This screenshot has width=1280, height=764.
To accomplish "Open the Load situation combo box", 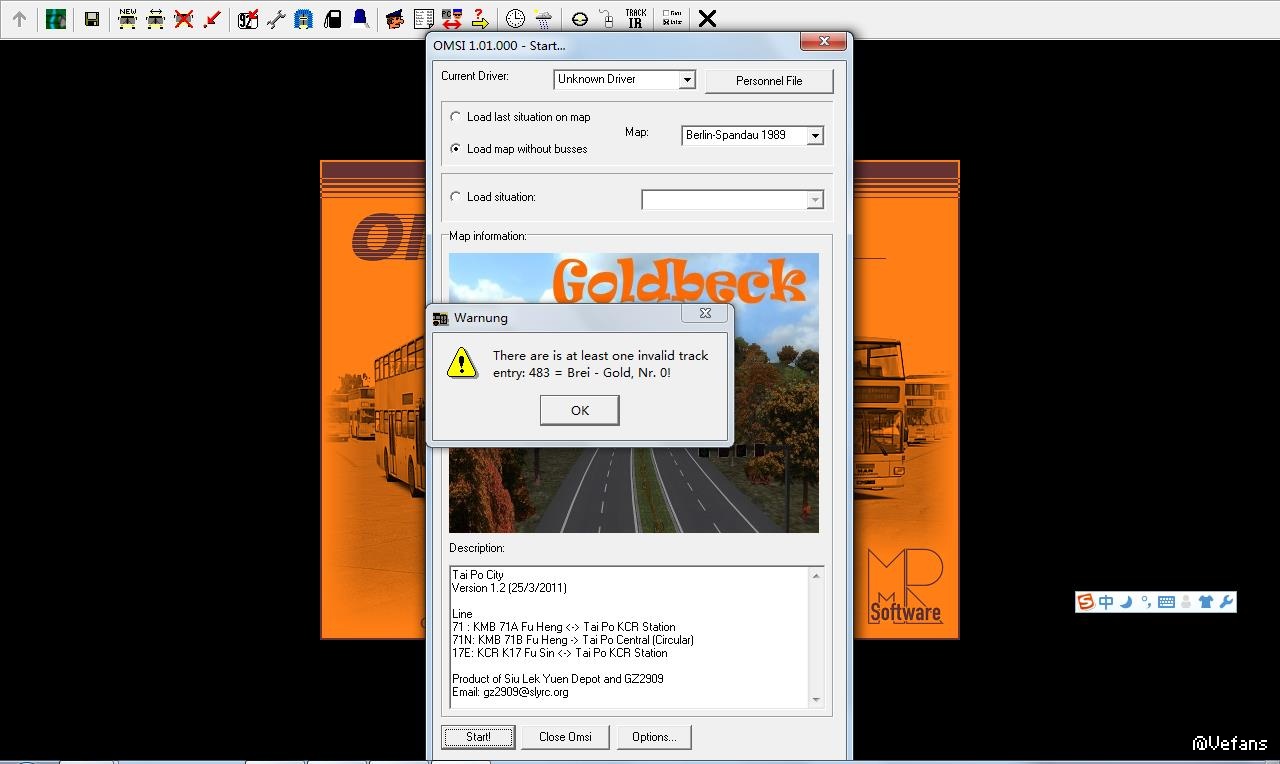I will (732, 199).
